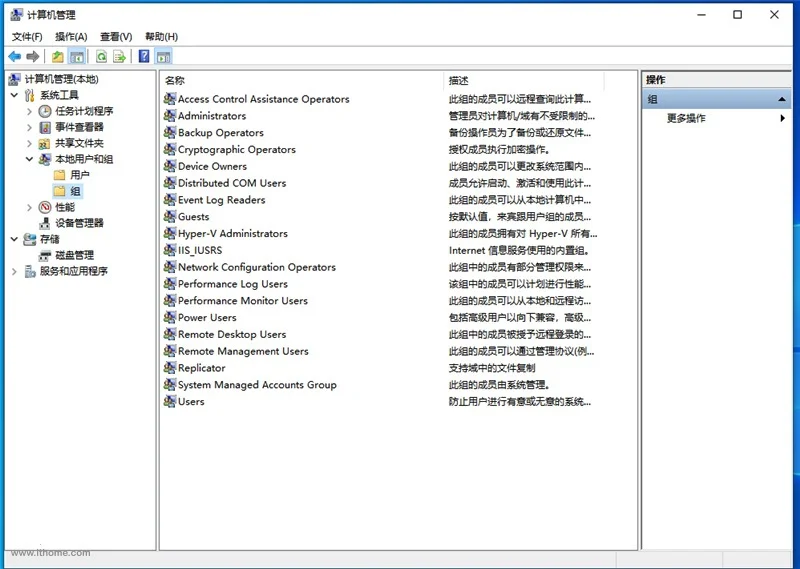
Task: Expand the 事件查看器 node
Action: pyautogui.click(x=29, y=127)
